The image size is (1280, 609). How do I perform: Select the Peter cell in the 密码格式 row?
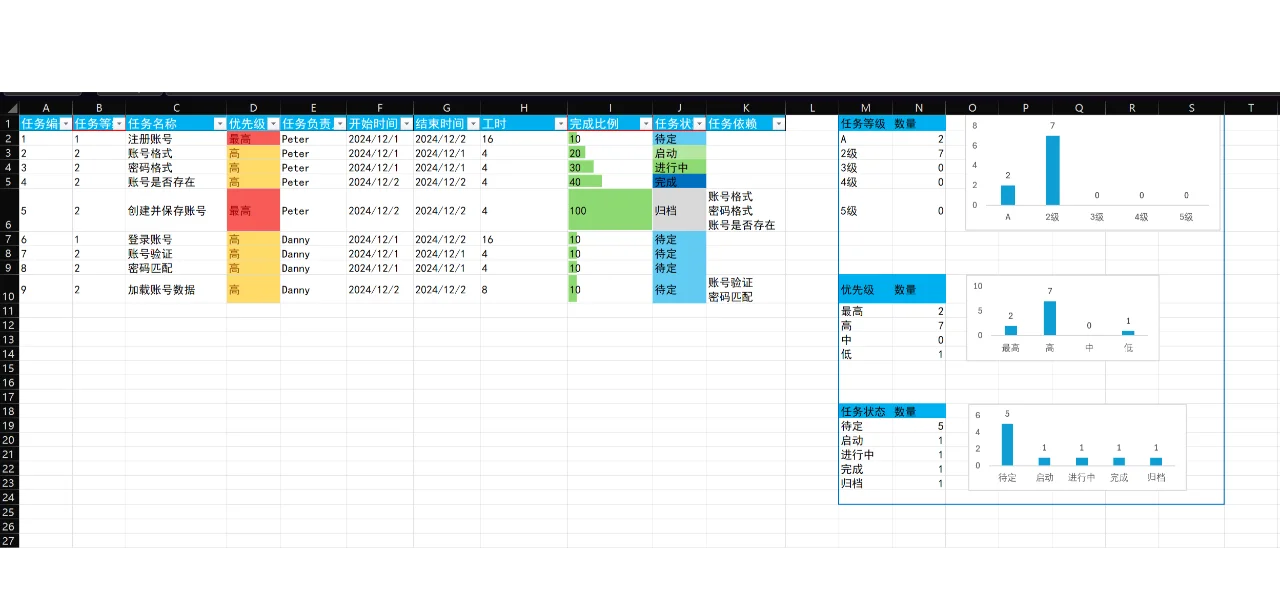[313, 168]
